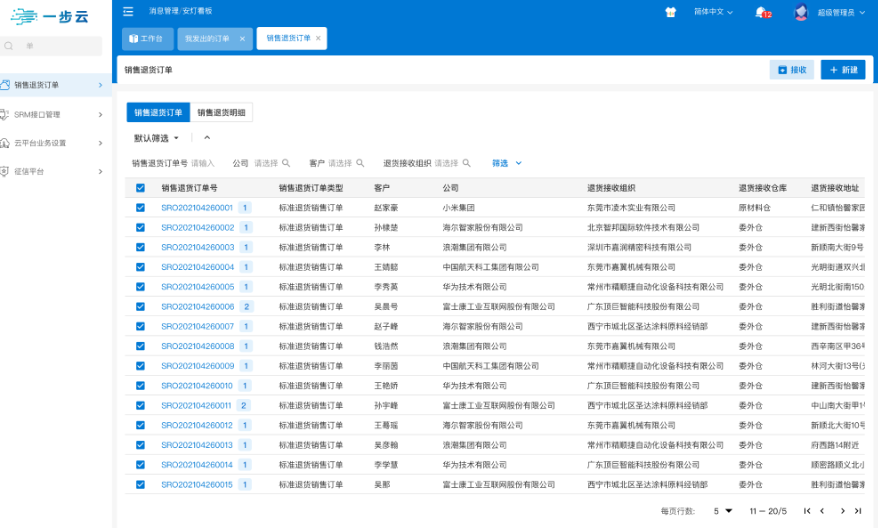Viewport: 880px width, 528px height.
Task: Go to last page of results
Action: pos(858,511)
